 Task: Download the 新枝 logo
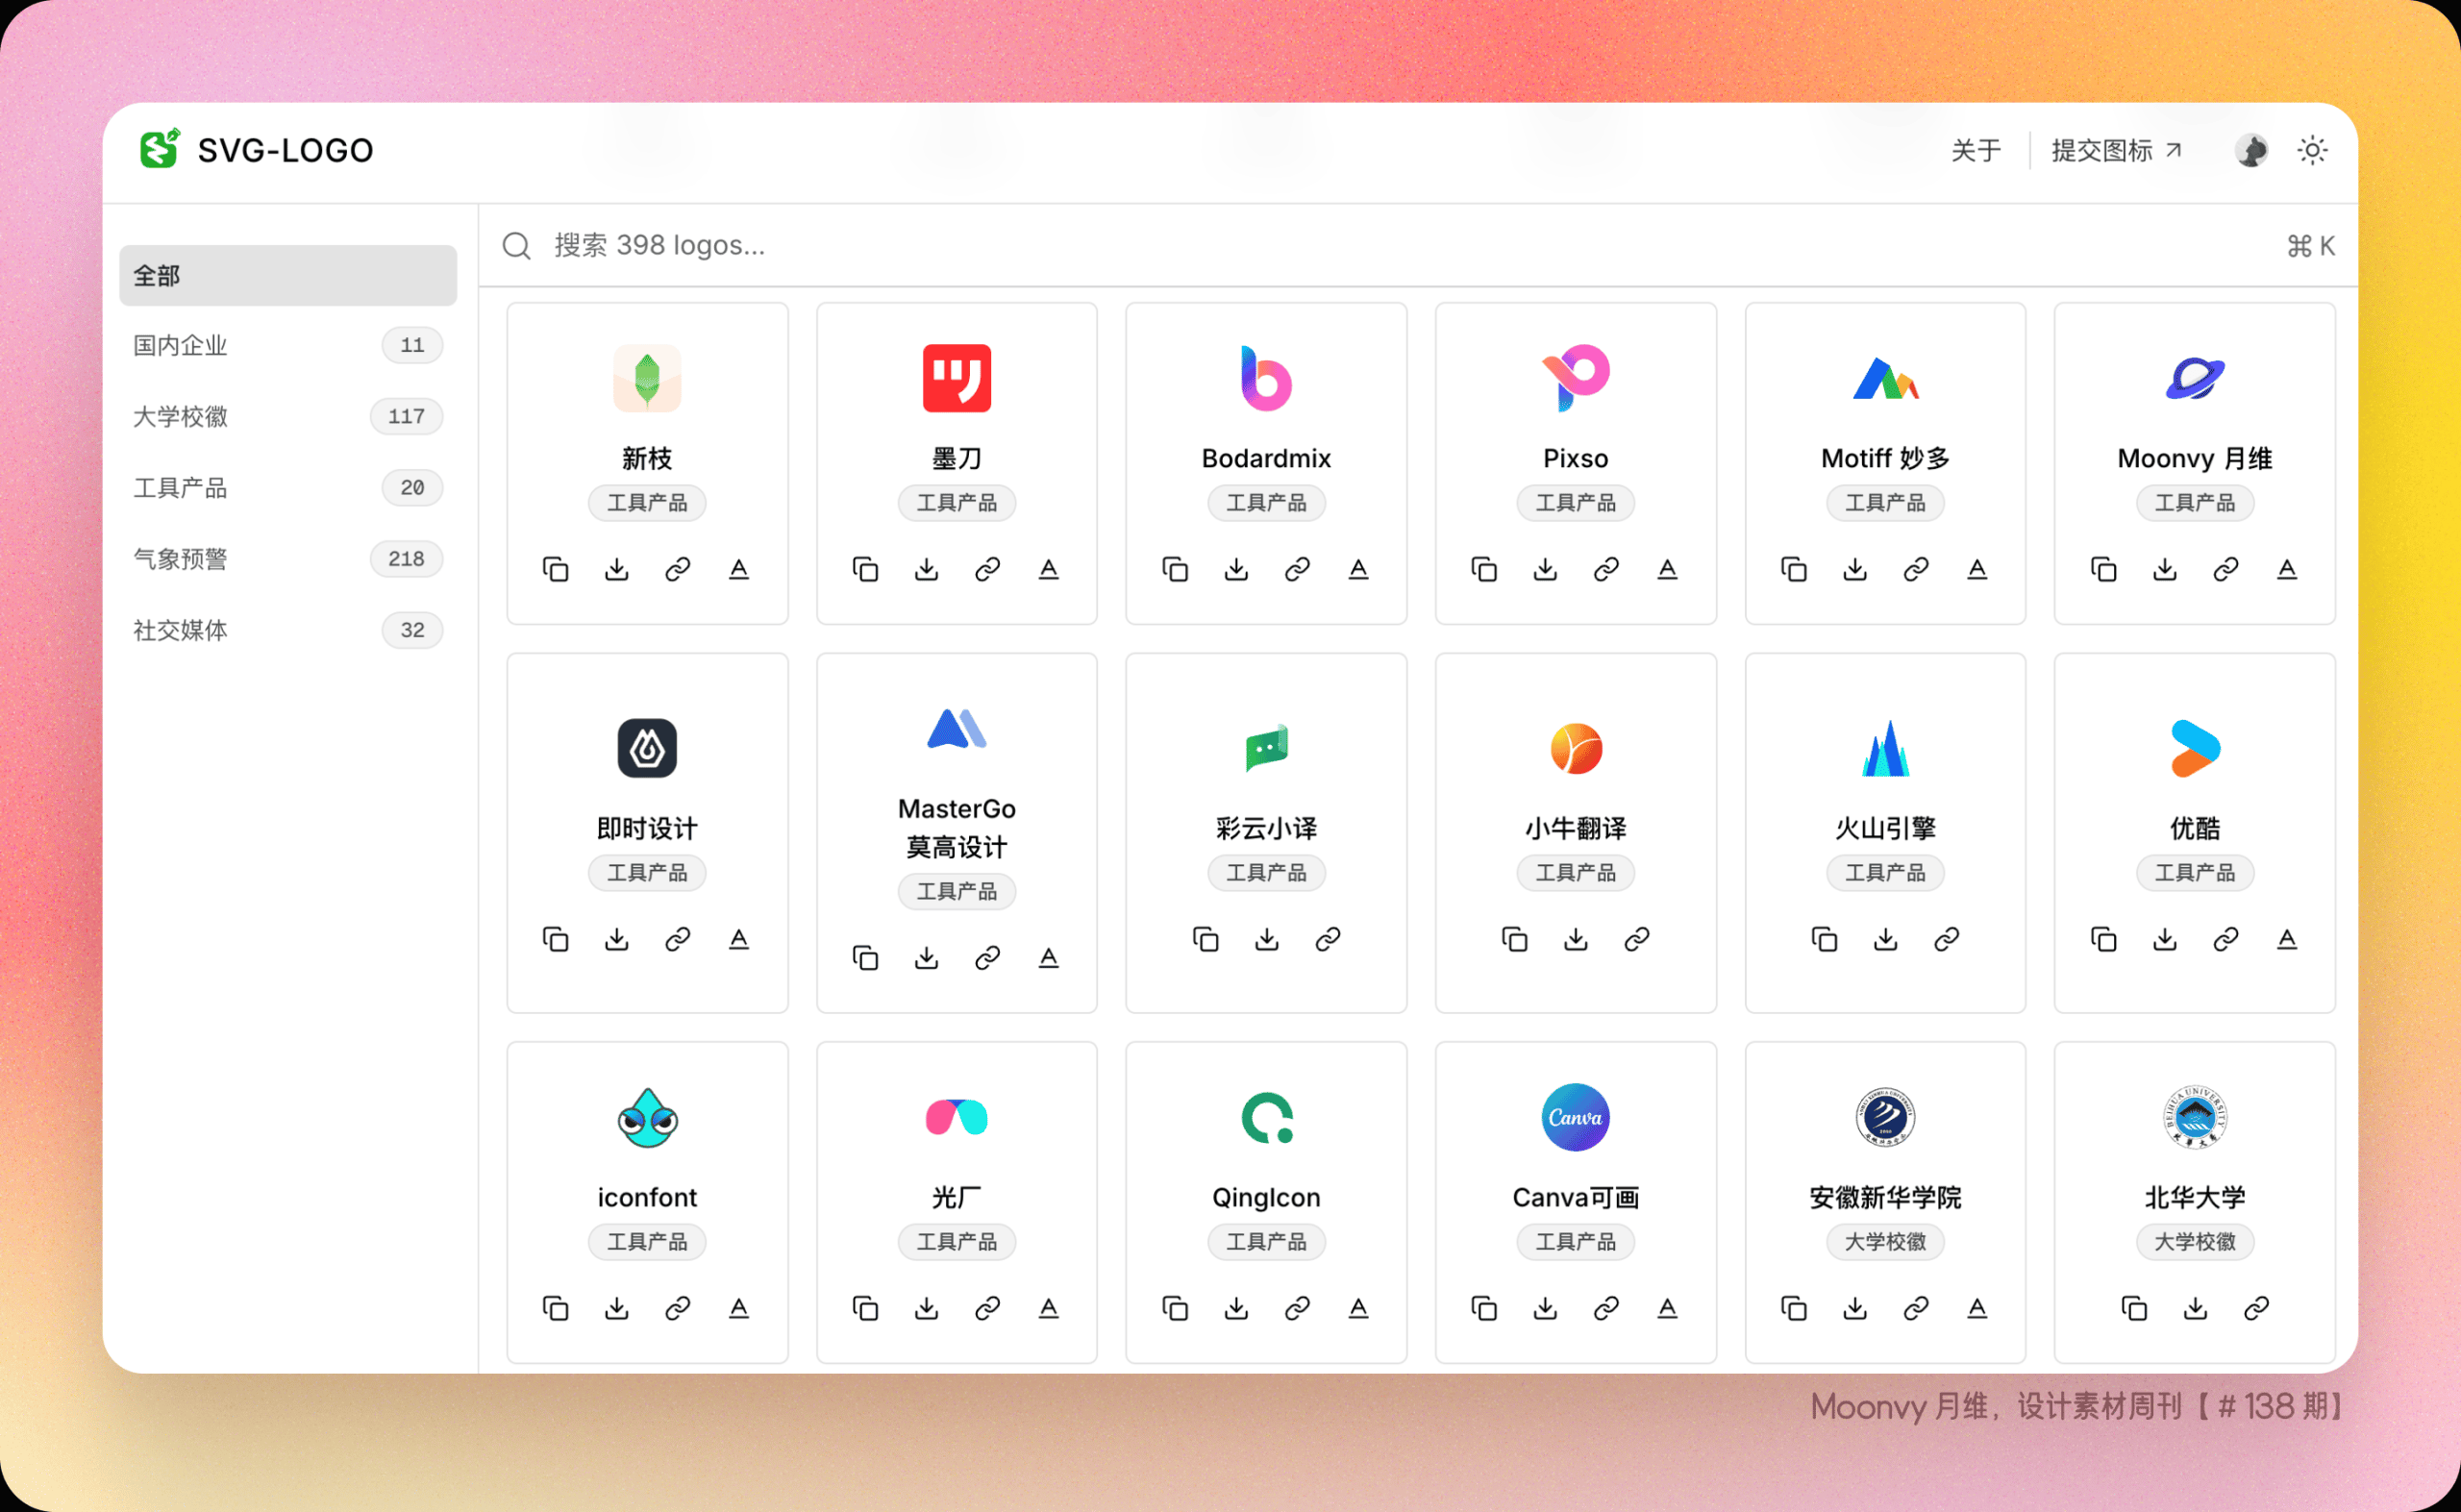coord(617,569)
